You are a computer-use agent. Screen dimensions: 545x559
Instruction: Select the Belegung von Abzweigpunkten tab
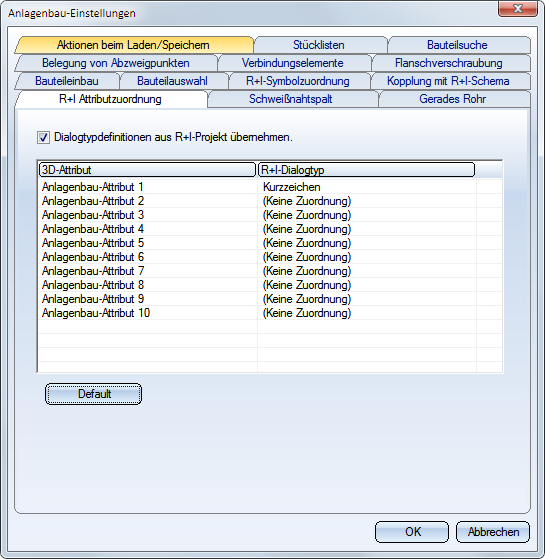coord(115,63)
